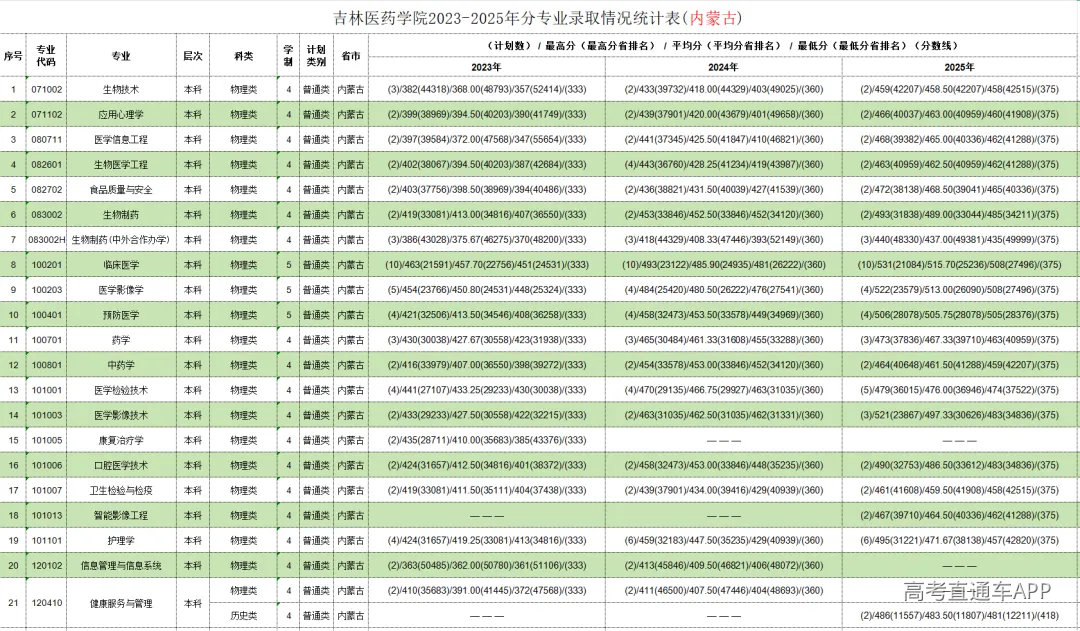Select major name 药学
Image resolution: width=1080 pixels, height=631 pixels.
121,340
